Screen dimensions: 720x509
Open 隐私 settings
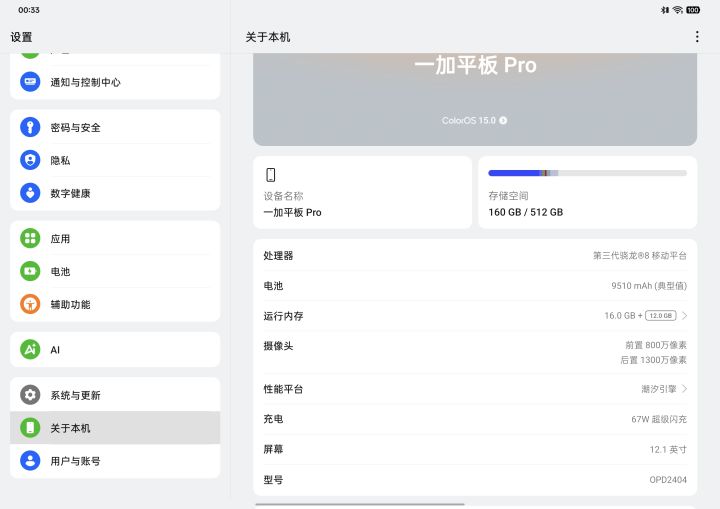coord(115,160)
